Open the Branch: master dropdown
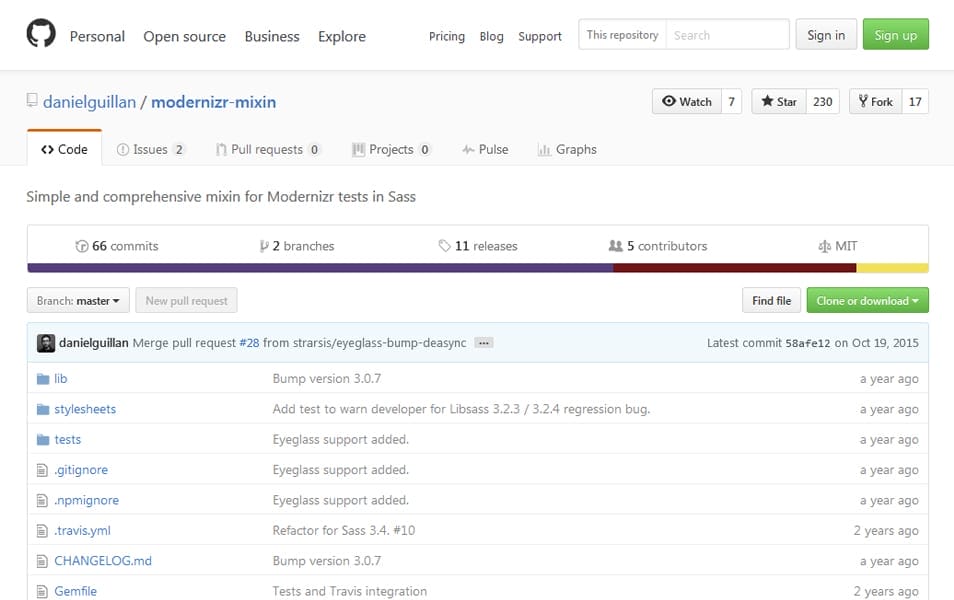 pos(78,300)
